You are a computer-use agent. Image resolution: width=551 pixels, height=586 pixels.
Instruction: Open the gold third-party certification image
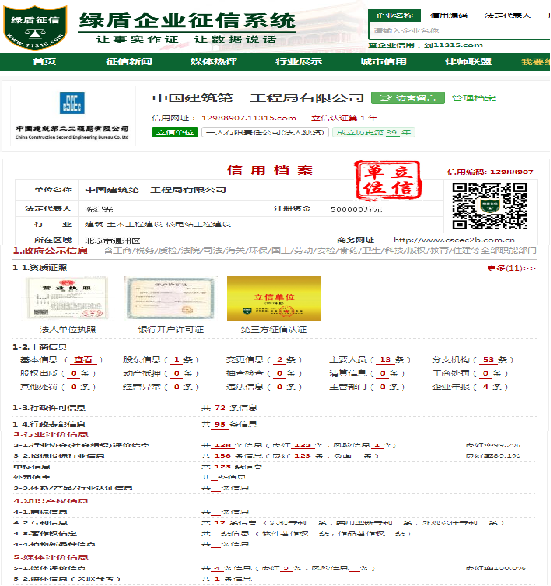pyautogui.click(x=274, y=298)
